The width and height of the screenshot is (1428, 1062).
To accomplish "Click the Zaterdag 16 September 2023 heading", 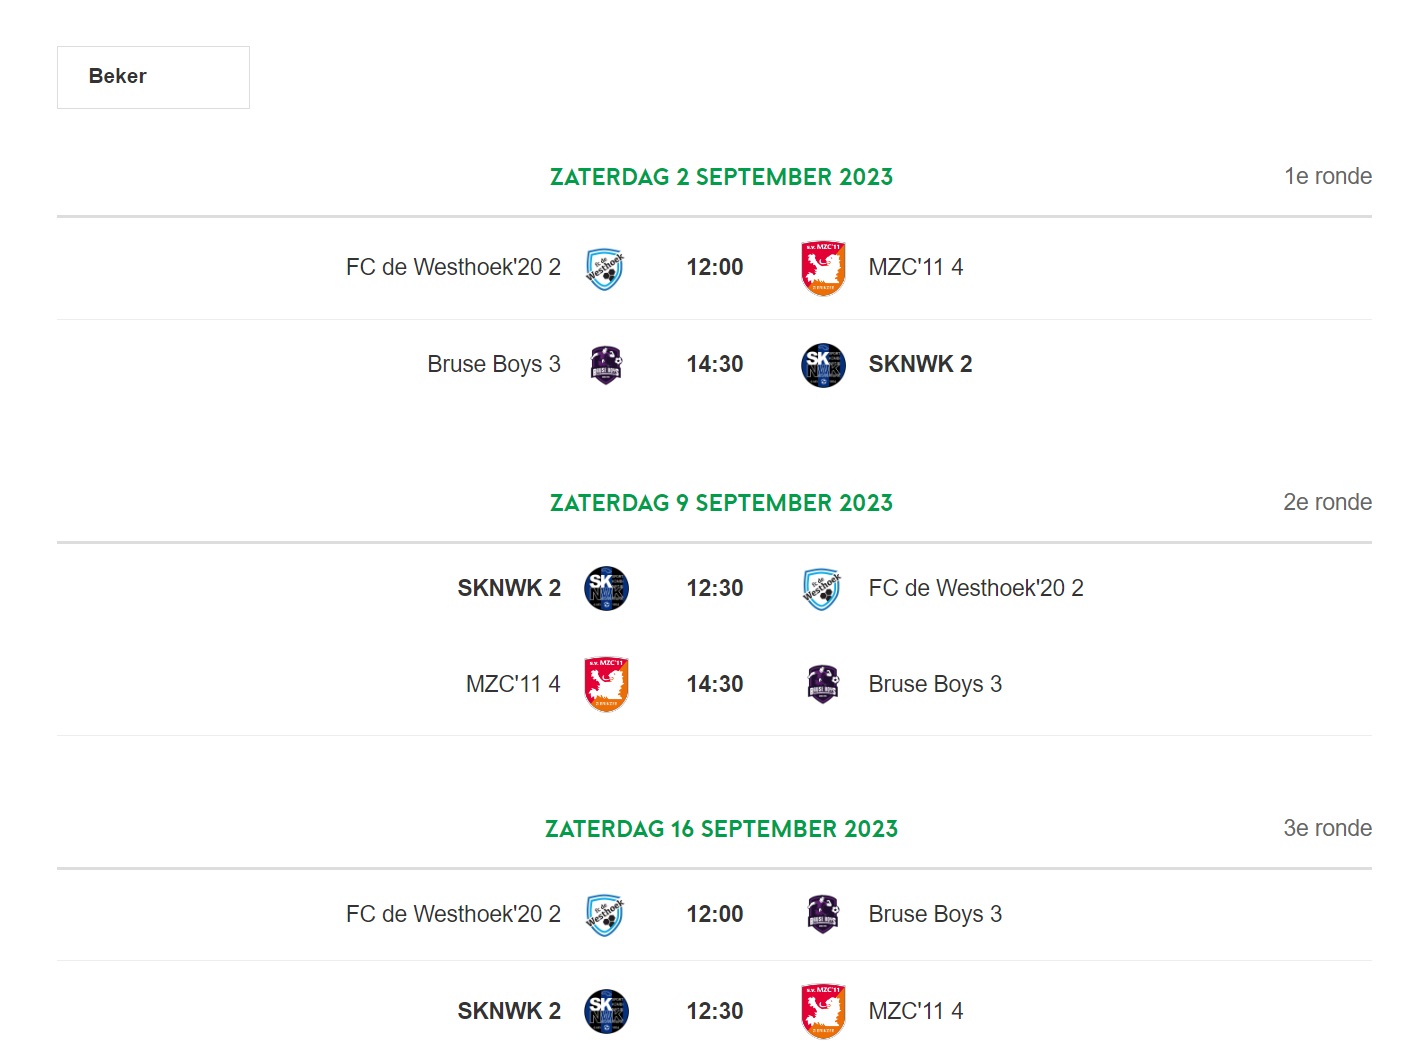I will (x=721, y=829).
